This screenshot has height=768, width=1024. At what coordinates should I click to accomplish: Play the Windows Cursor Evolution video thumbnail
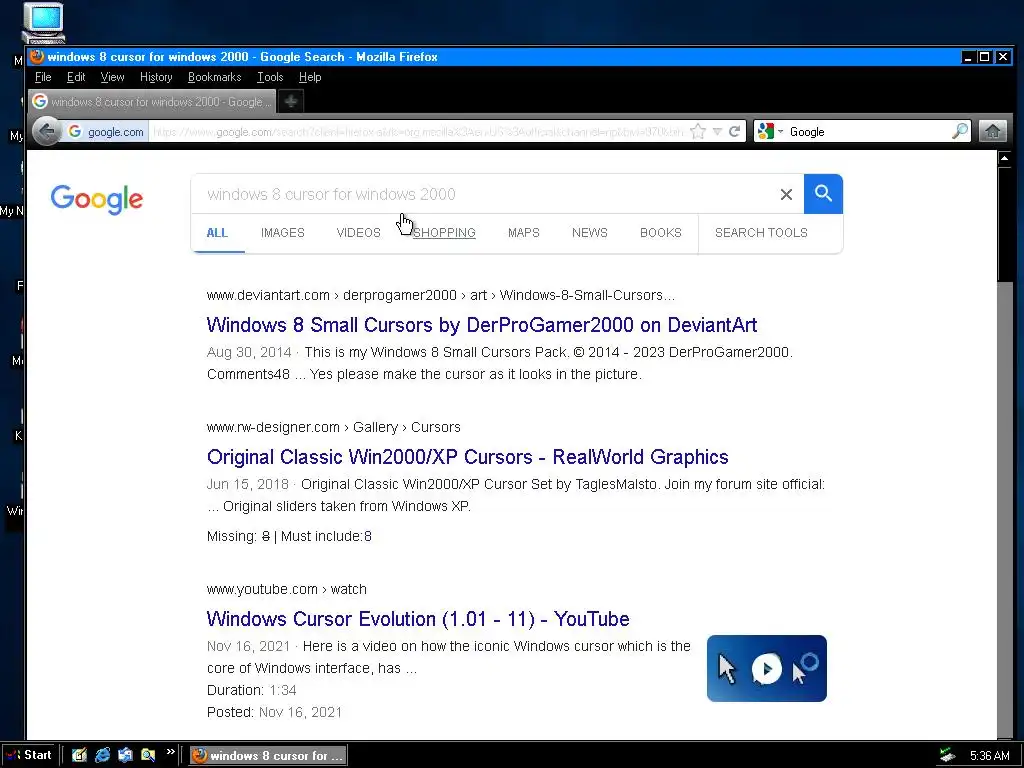pos(767,668)
